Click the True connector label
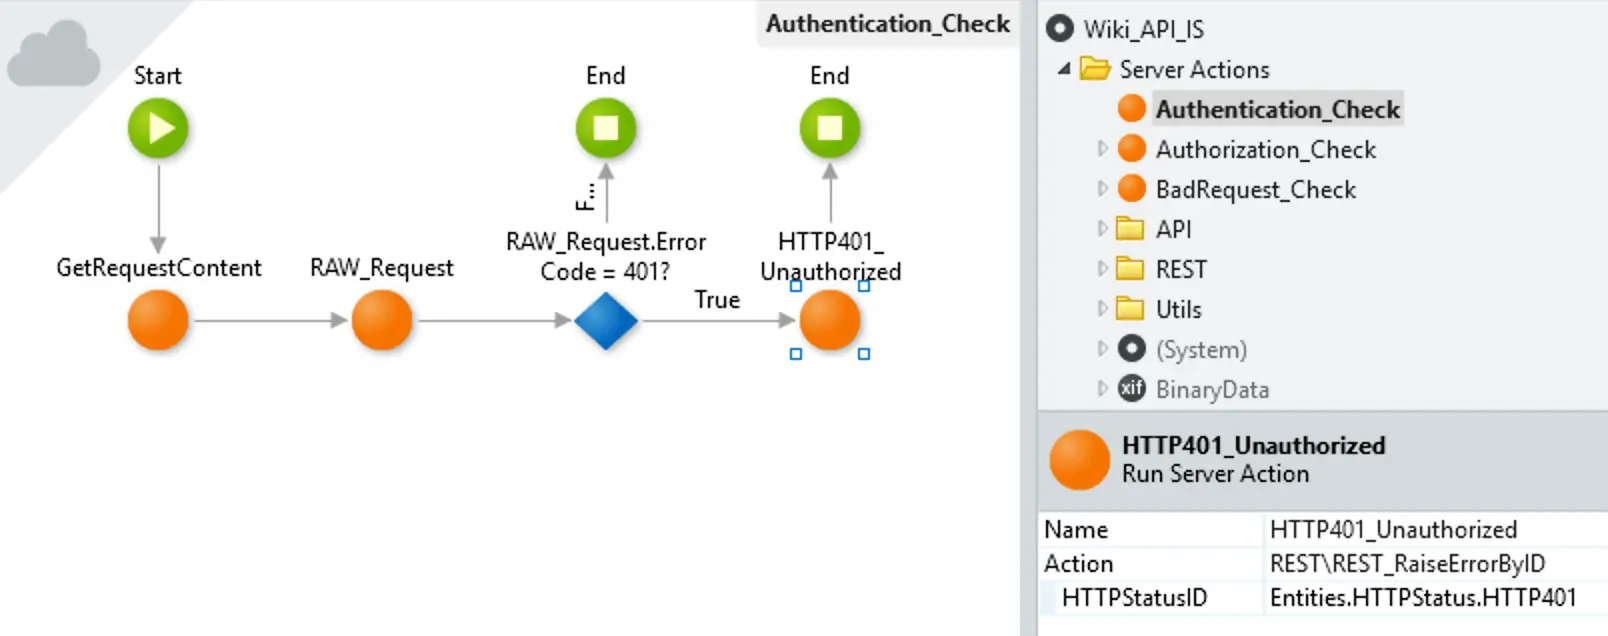This screenshot has height=636, width=1608. tap(717, 299)
